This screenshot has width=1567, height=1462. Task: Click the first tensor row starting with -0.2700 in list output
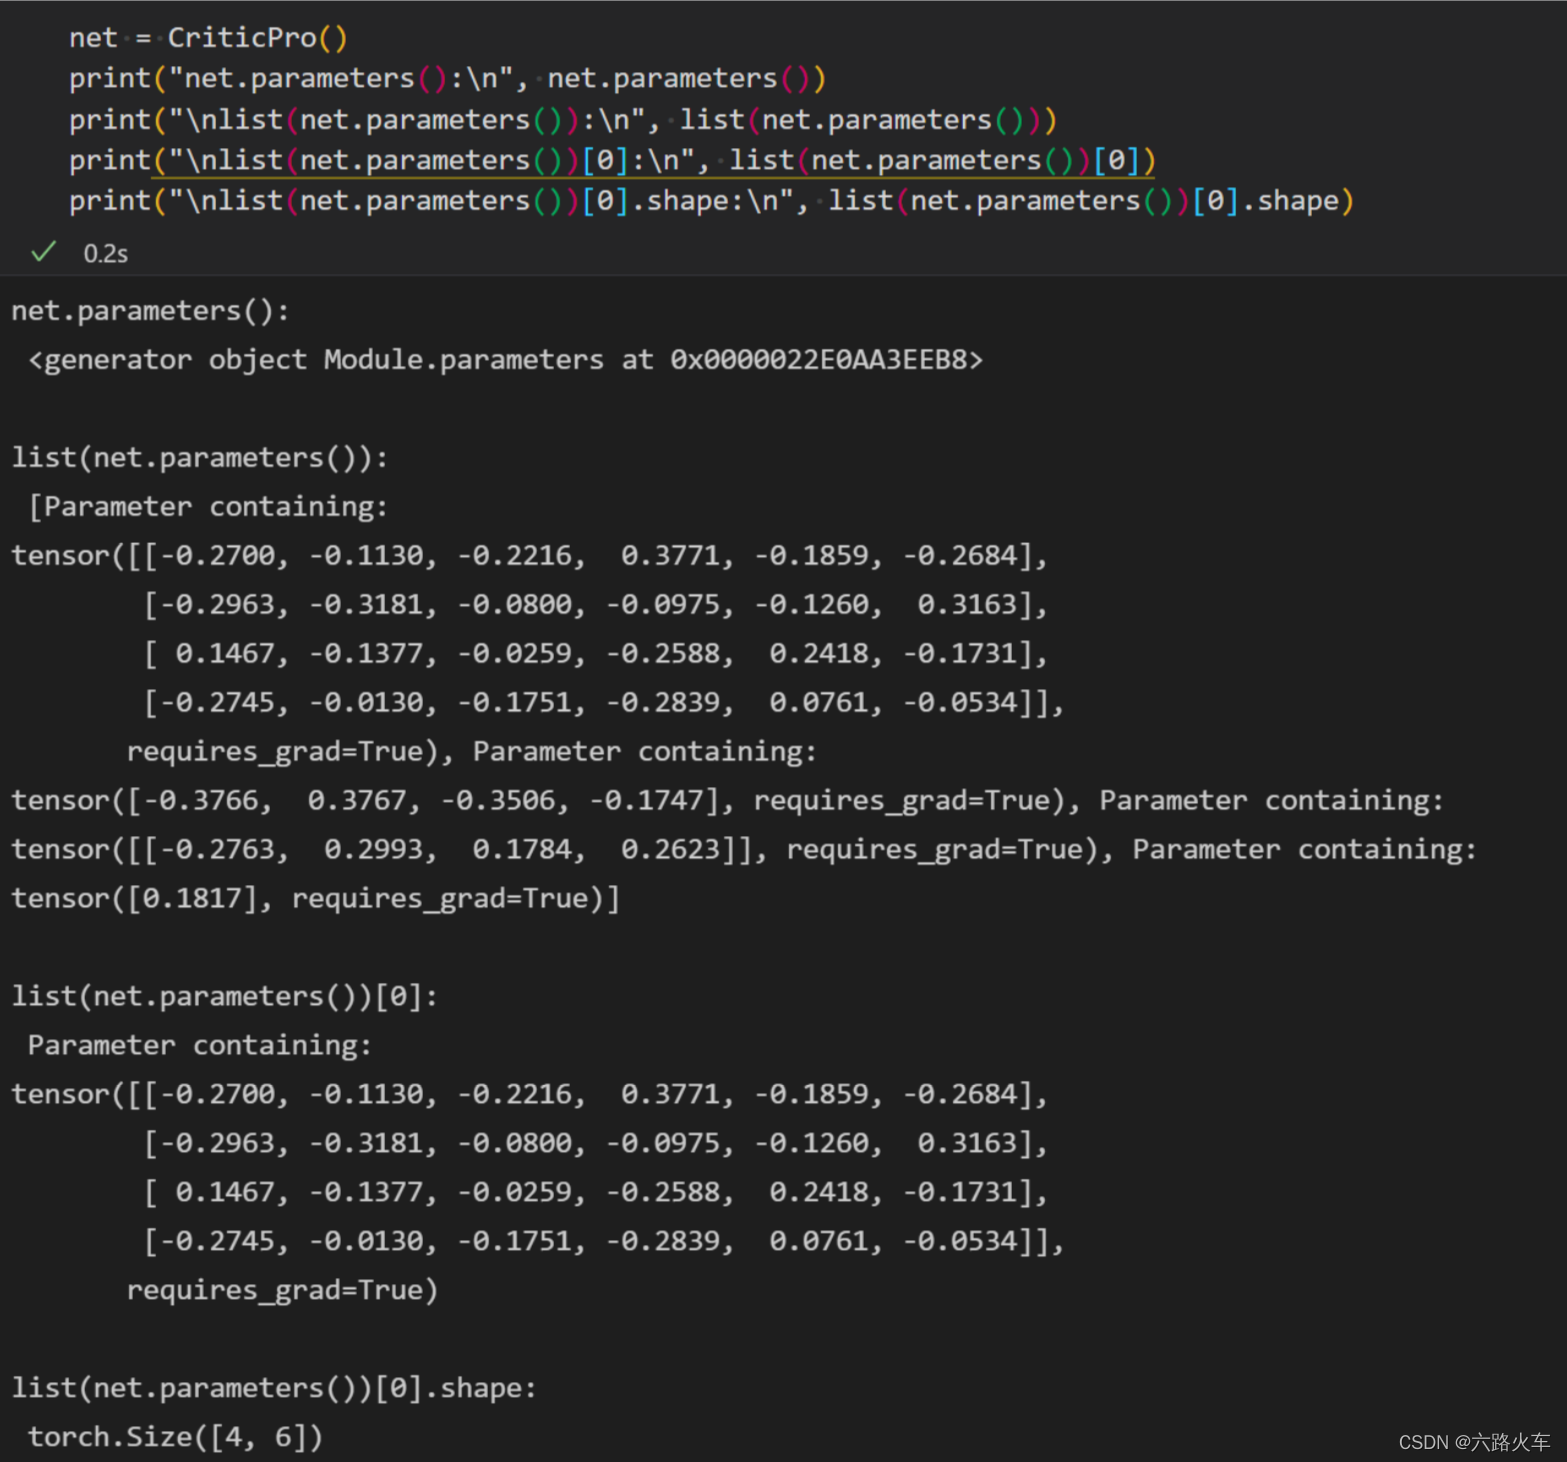click(x=529, y=556)
